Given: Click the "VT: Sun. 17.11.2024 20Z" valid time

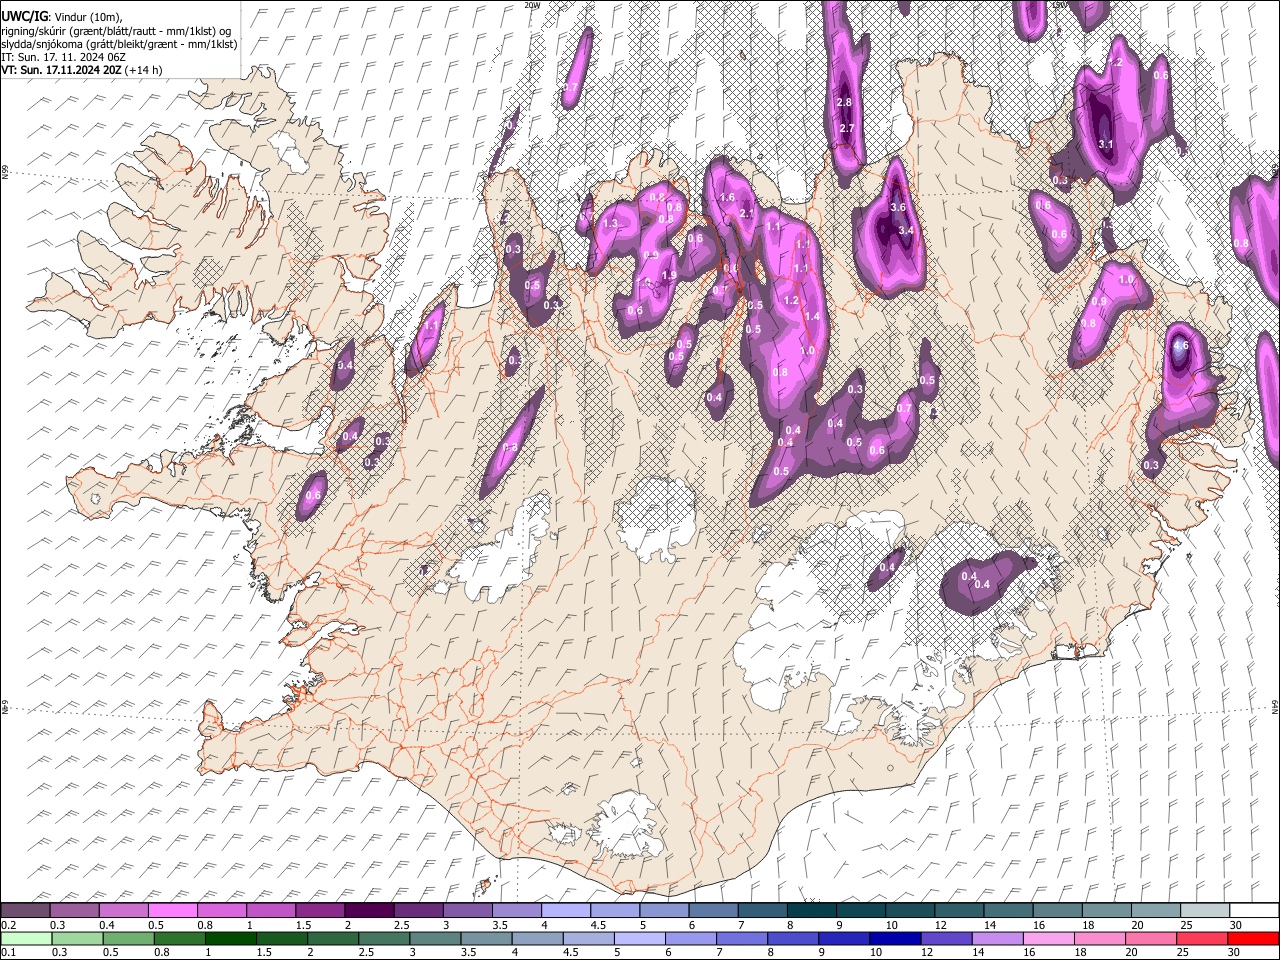Looking at the screenshot, I should [x=61, y=70].
